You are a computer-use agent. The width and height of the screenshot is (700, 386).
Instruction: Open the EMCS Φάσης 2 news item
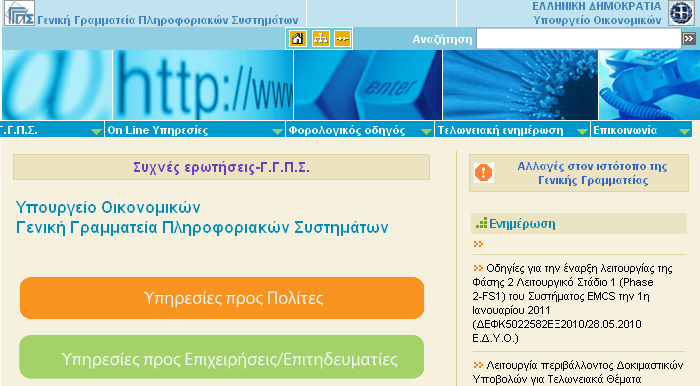[572, 303]
